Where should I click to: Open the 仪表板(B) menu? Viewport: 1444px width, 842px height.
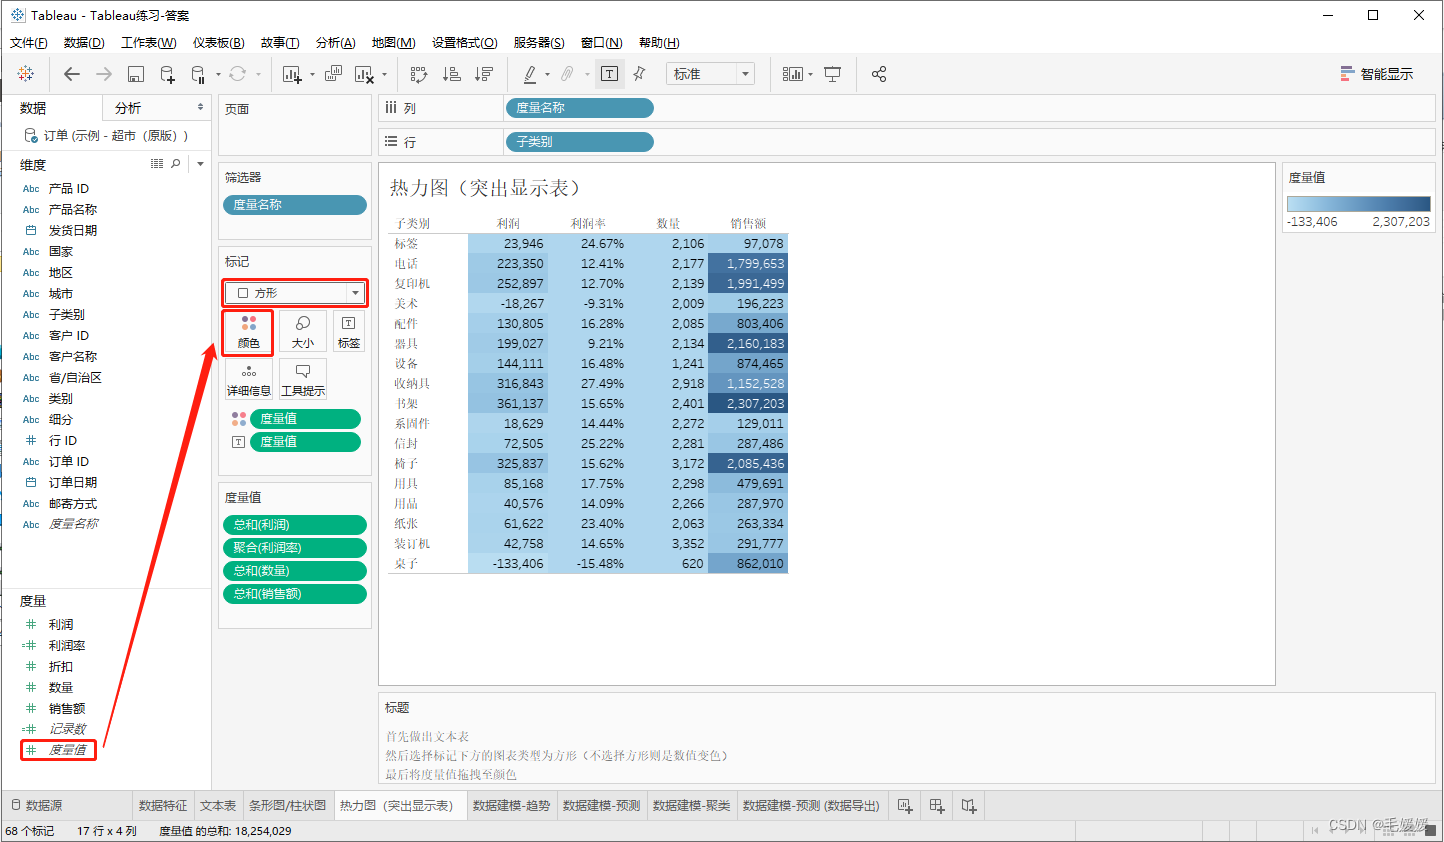[x=218, y=43]
